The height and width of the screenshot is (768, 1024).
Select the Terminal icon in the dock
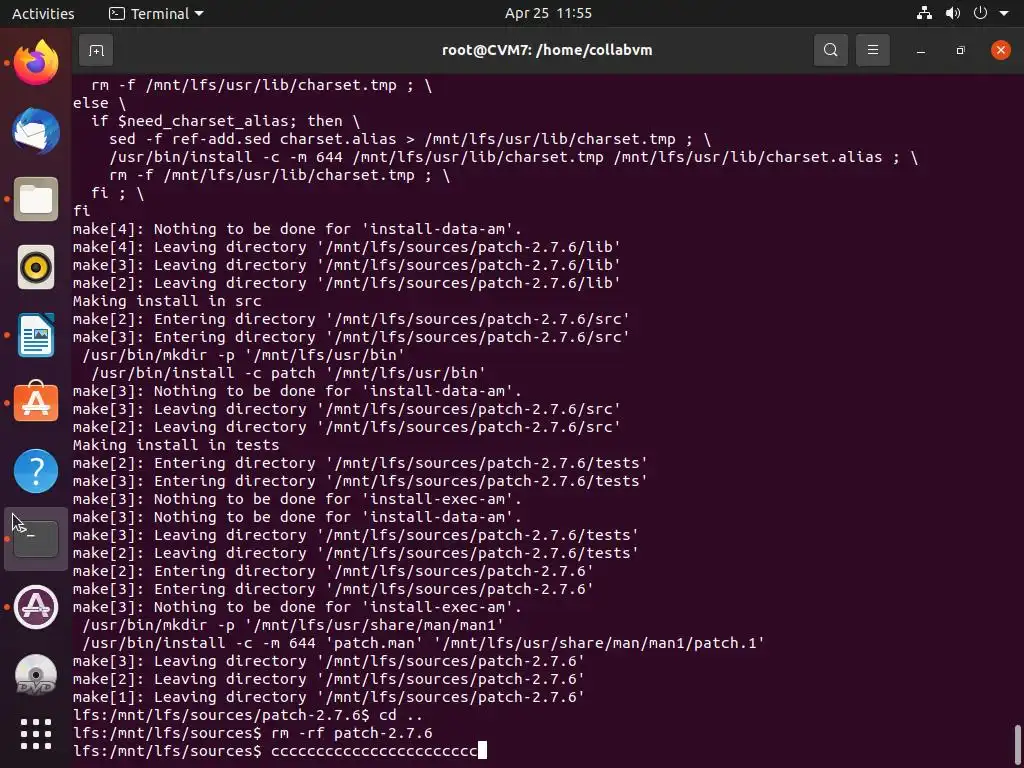[x=36, y=539]
